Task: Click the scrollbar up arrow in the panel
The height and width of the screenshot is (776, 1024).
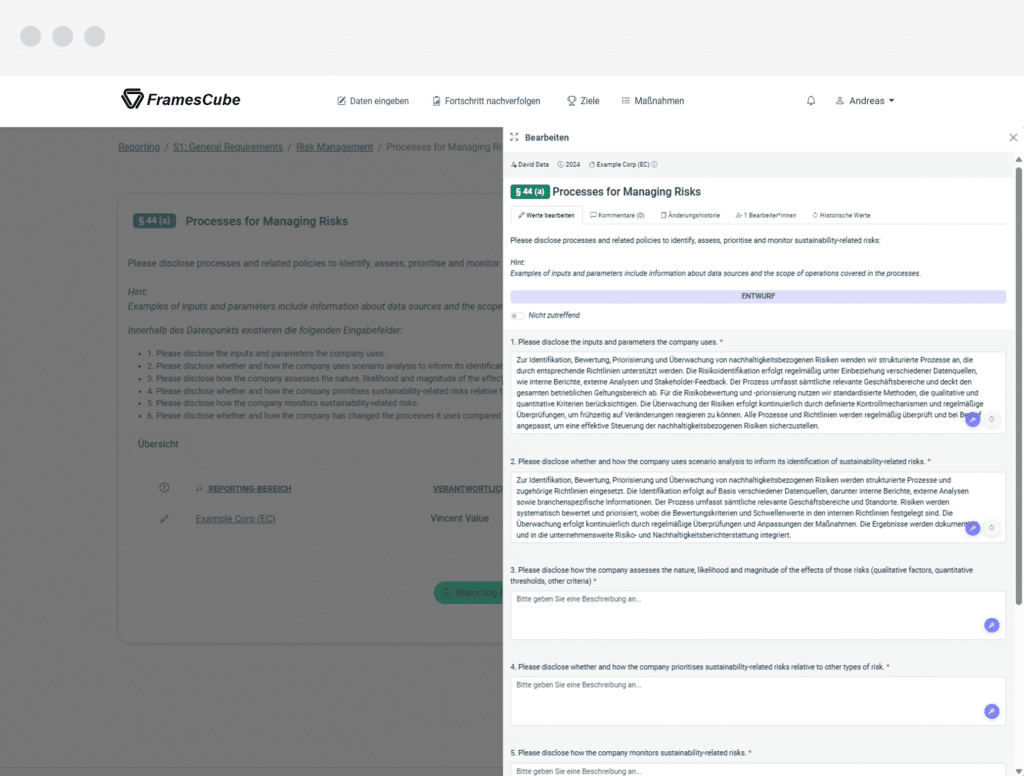Action: pyautogui.click(x=1018, y=159)
